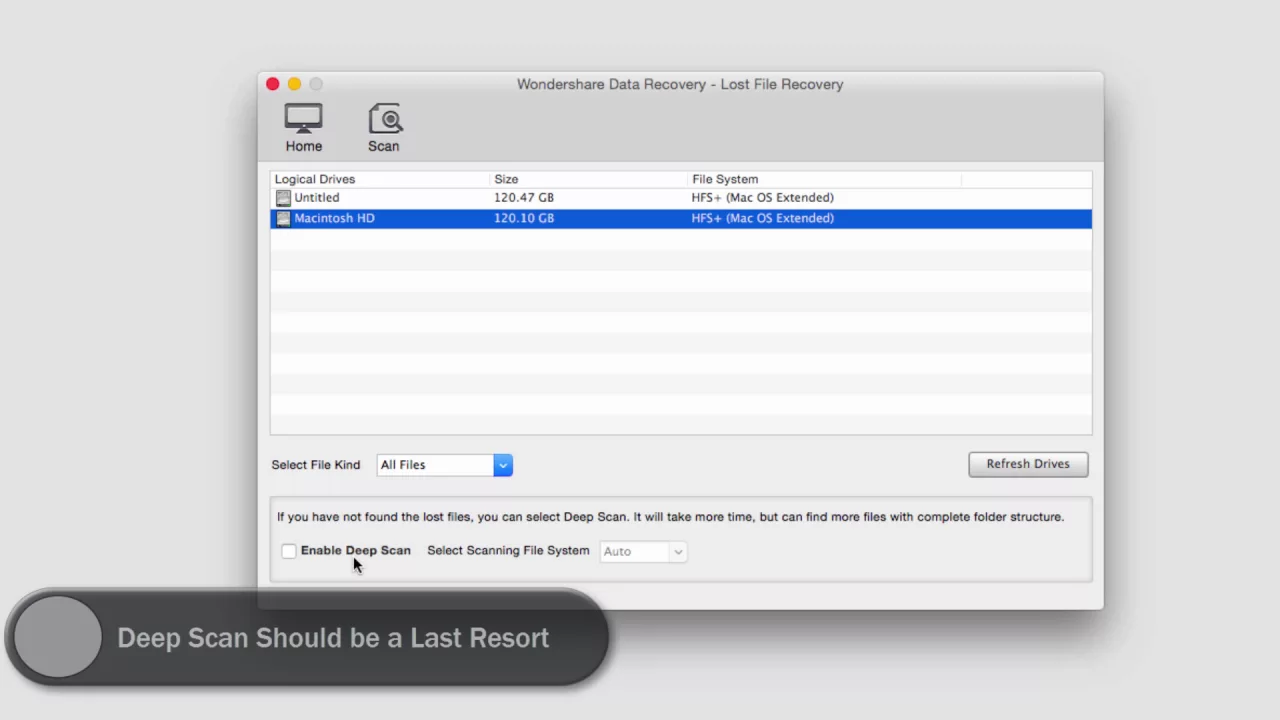Click the Enable Deep Scan label

click(x=356, y=550)
